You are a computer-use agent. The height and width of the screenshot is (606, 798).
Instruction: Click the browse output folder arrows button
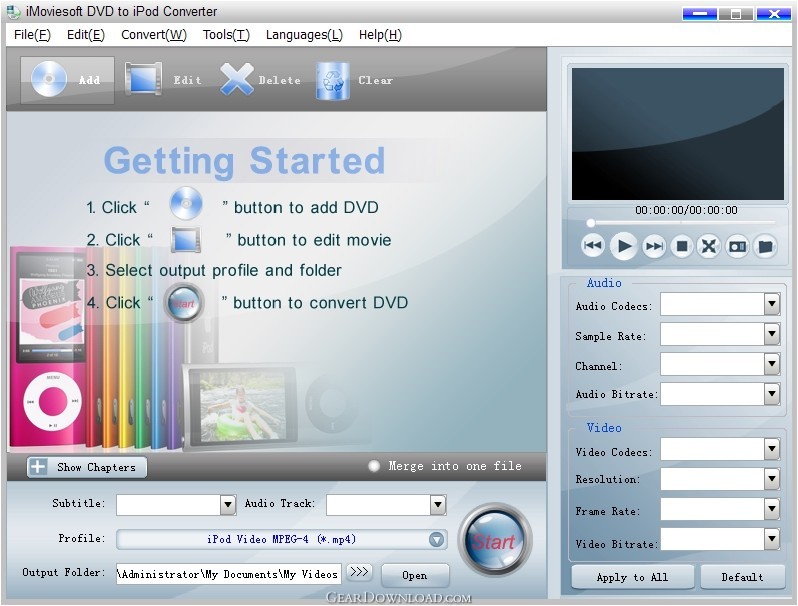(359, 572)
